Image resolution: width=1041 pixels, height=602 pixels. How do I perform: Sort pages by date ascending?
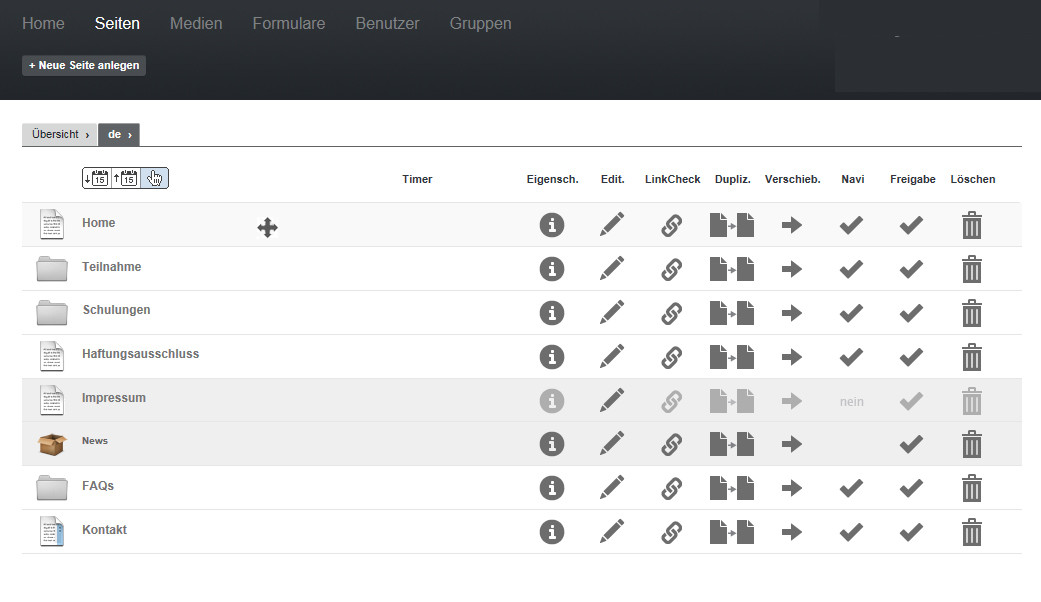click(x=125, y=178)
